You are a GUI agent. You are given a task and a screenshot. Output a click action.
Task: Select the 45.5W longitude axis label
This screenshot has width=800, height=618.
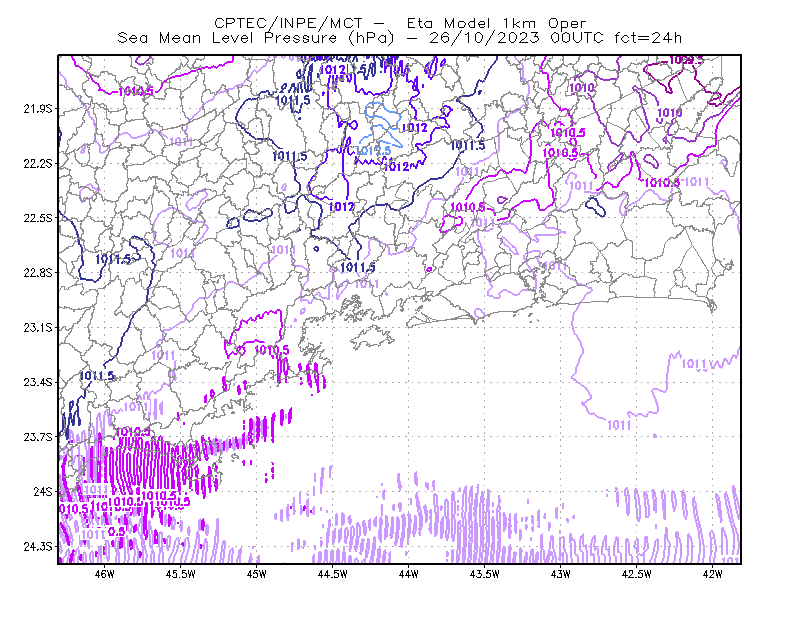pyautogui.click(x=181, y=574)
